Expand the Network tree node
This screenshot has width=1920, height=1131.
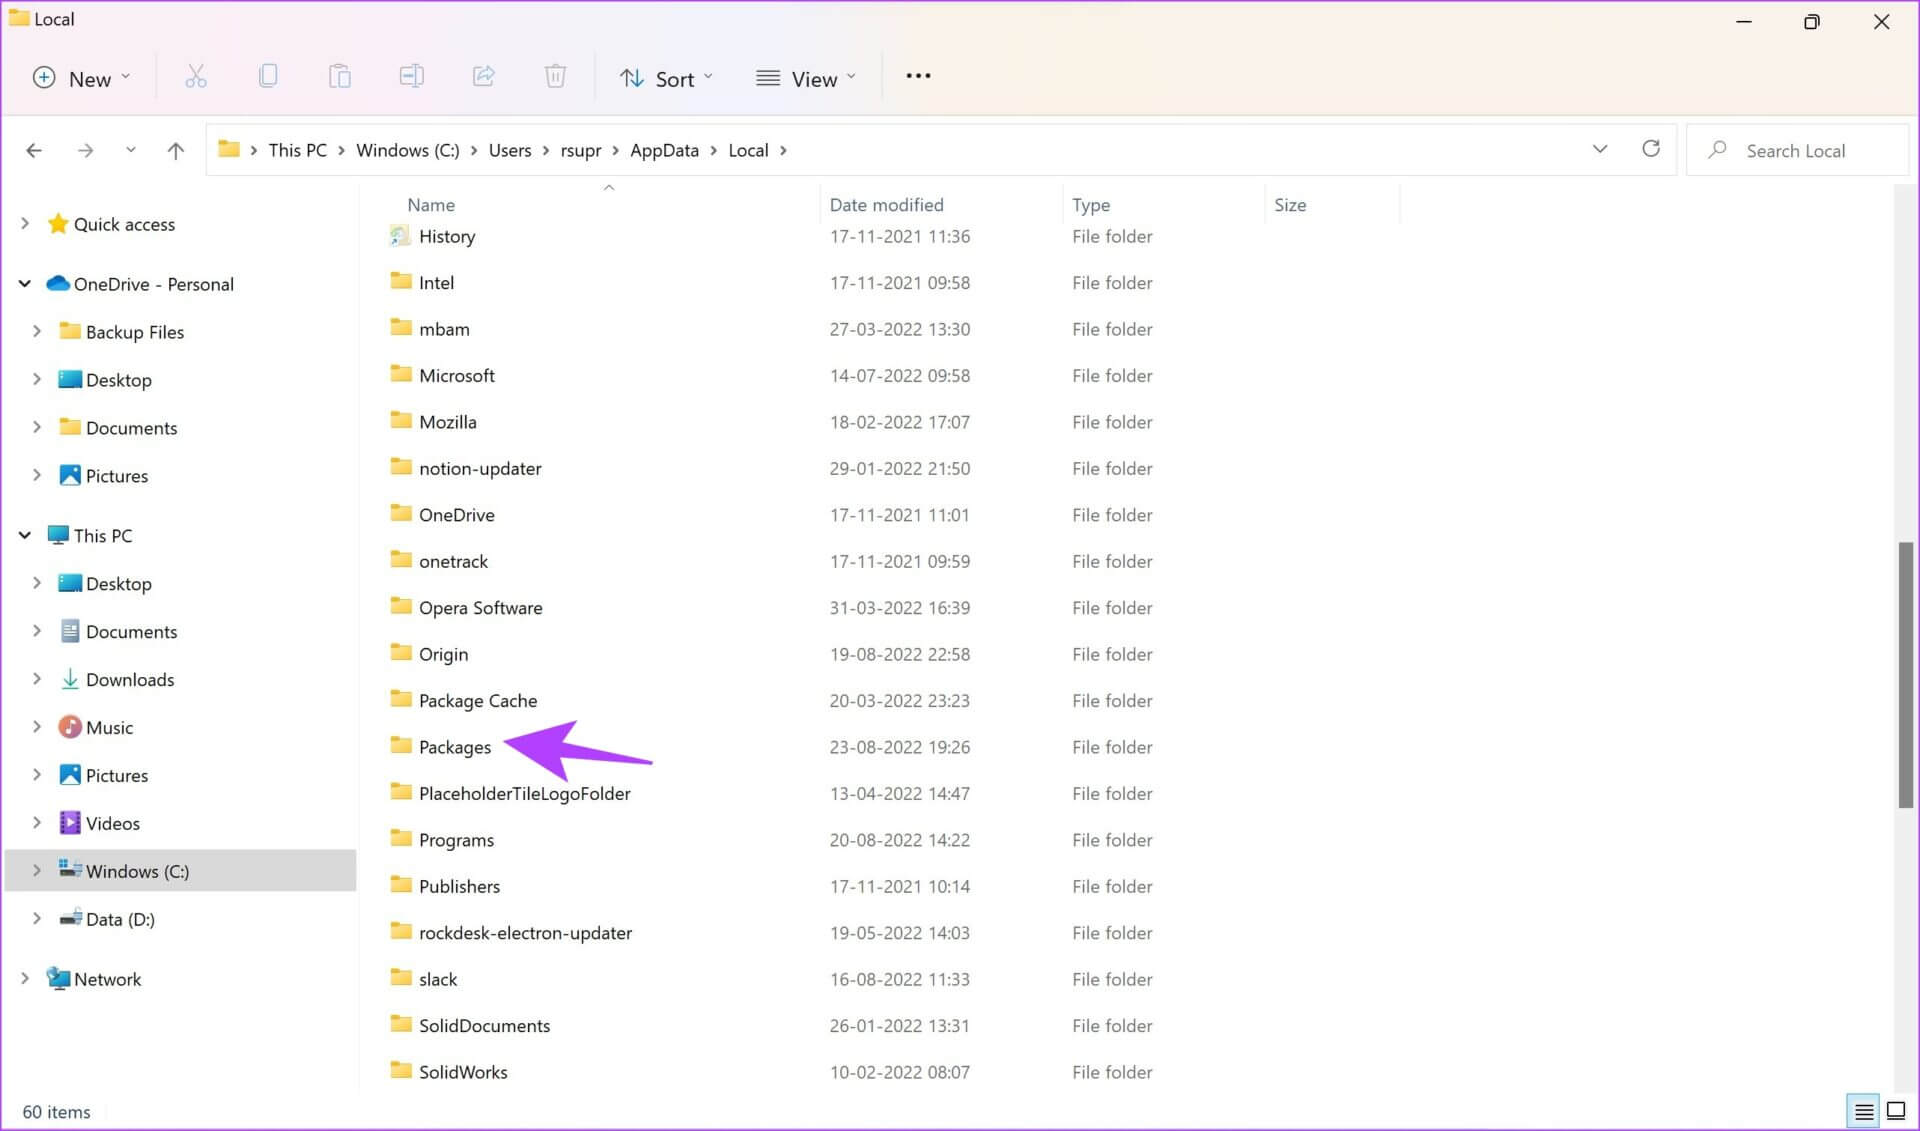(x=25, y=978)
